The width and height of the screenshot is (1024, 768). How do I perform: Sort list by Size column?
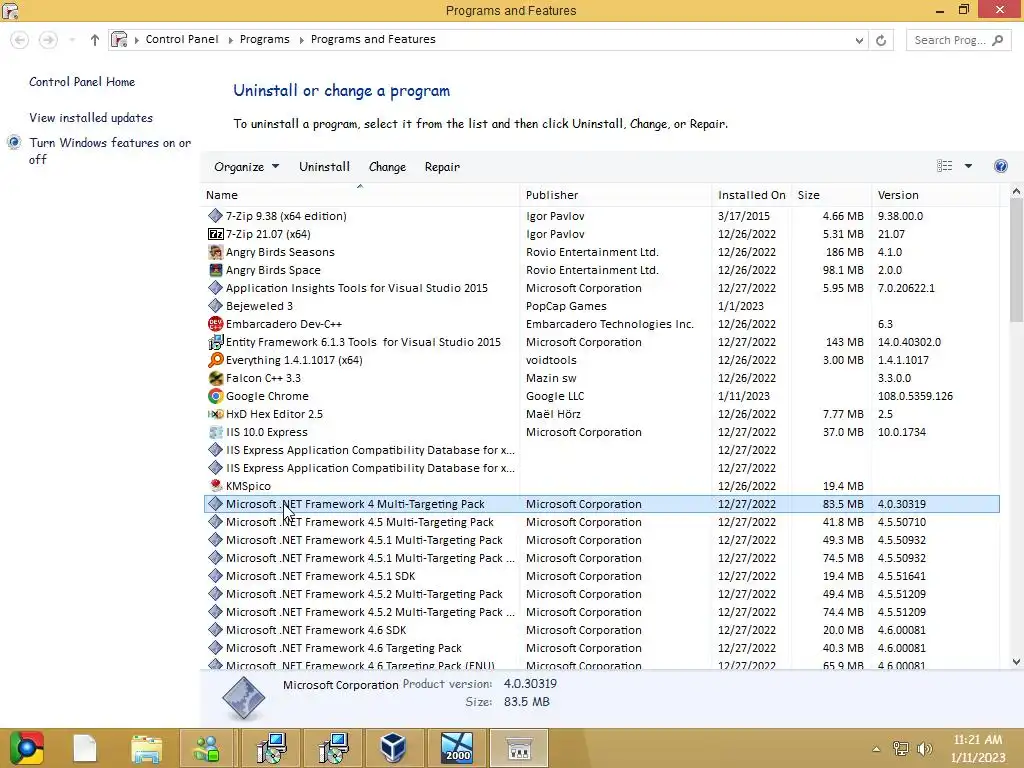tap(831, 195)
